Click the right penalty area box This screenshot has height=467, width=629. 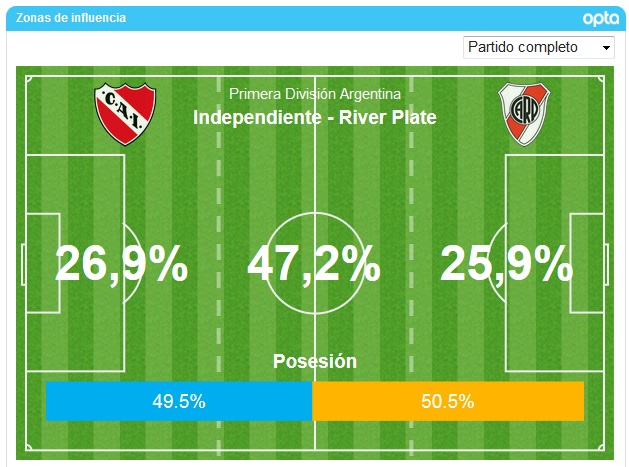(555, 263)
